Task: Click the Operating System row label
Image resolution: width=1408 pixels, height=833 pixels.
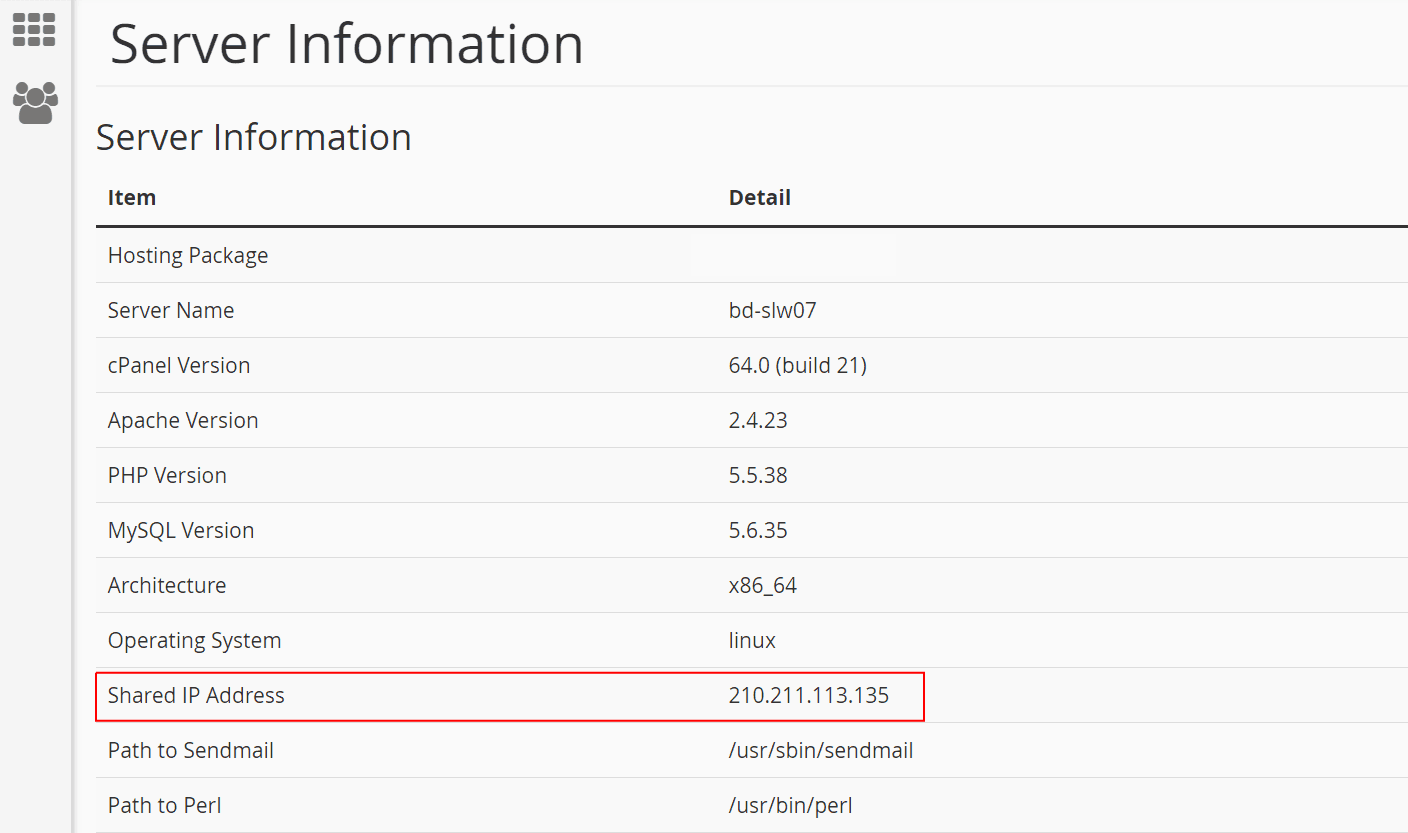Action: (x=194, y=640)
